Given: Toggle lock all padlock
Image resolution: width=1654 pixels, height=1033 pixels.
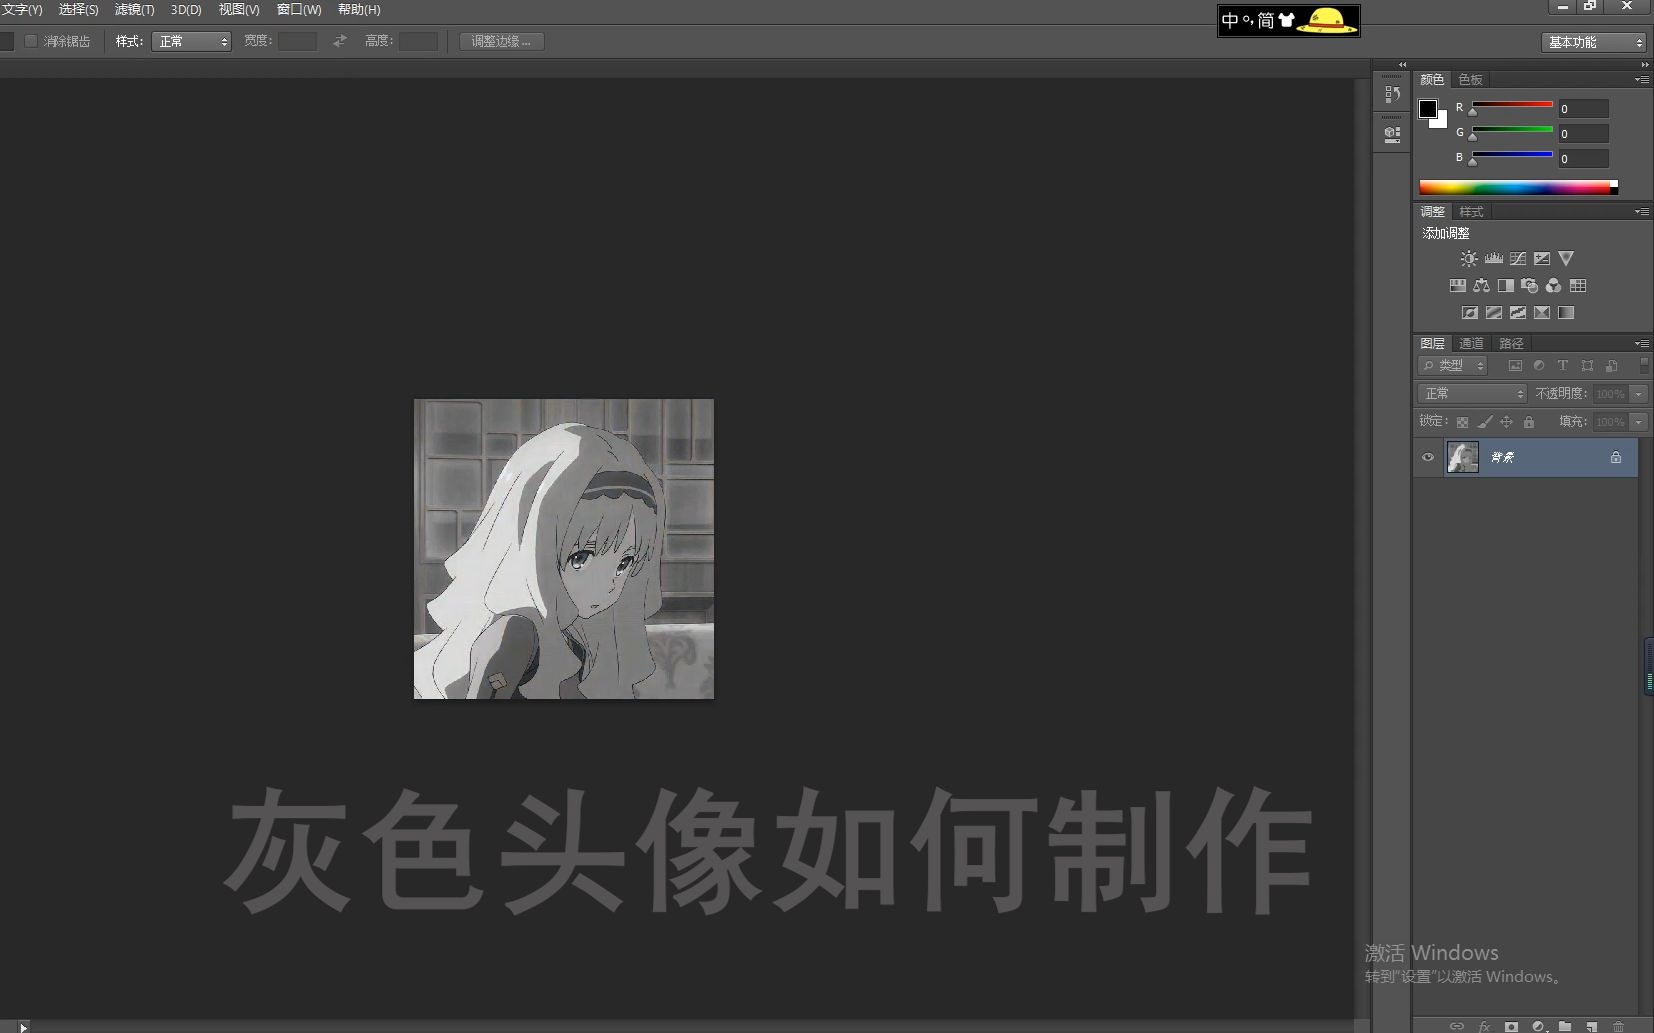Looking at the screenshot, I should 1528,422.
